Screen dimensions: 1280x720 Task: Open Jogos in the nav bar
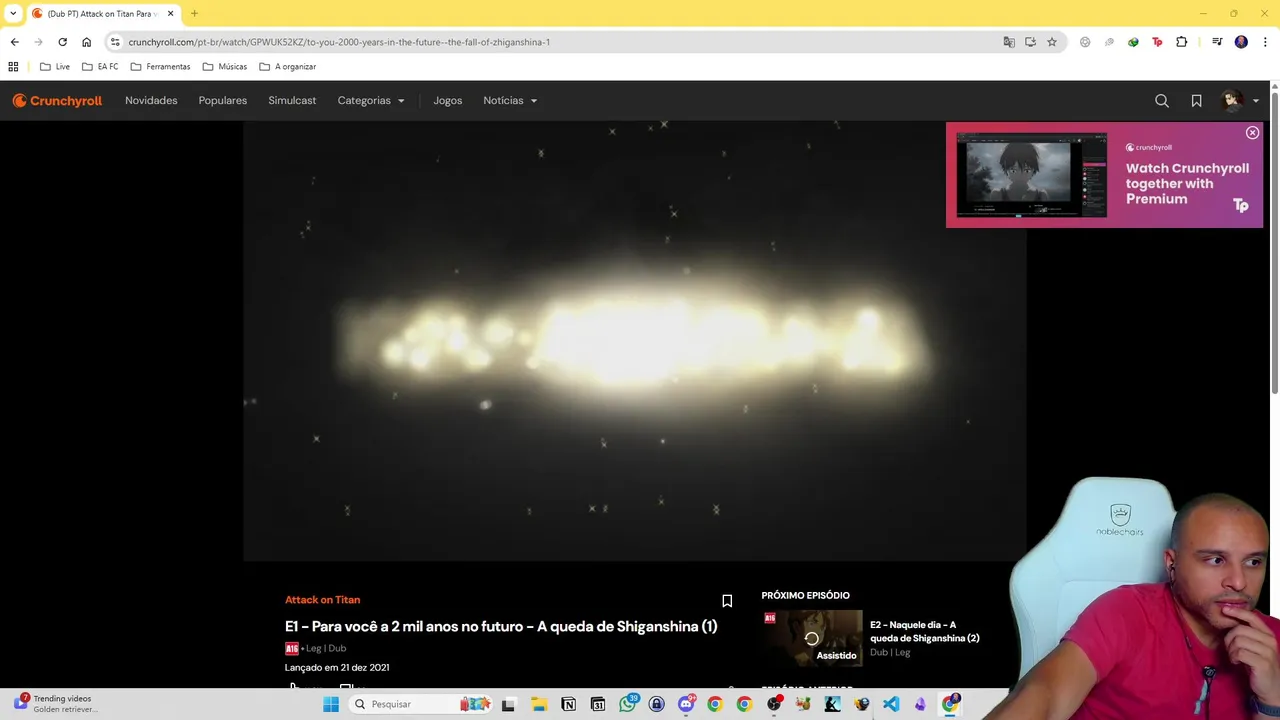pyautogui.click(x=447, y=100)
